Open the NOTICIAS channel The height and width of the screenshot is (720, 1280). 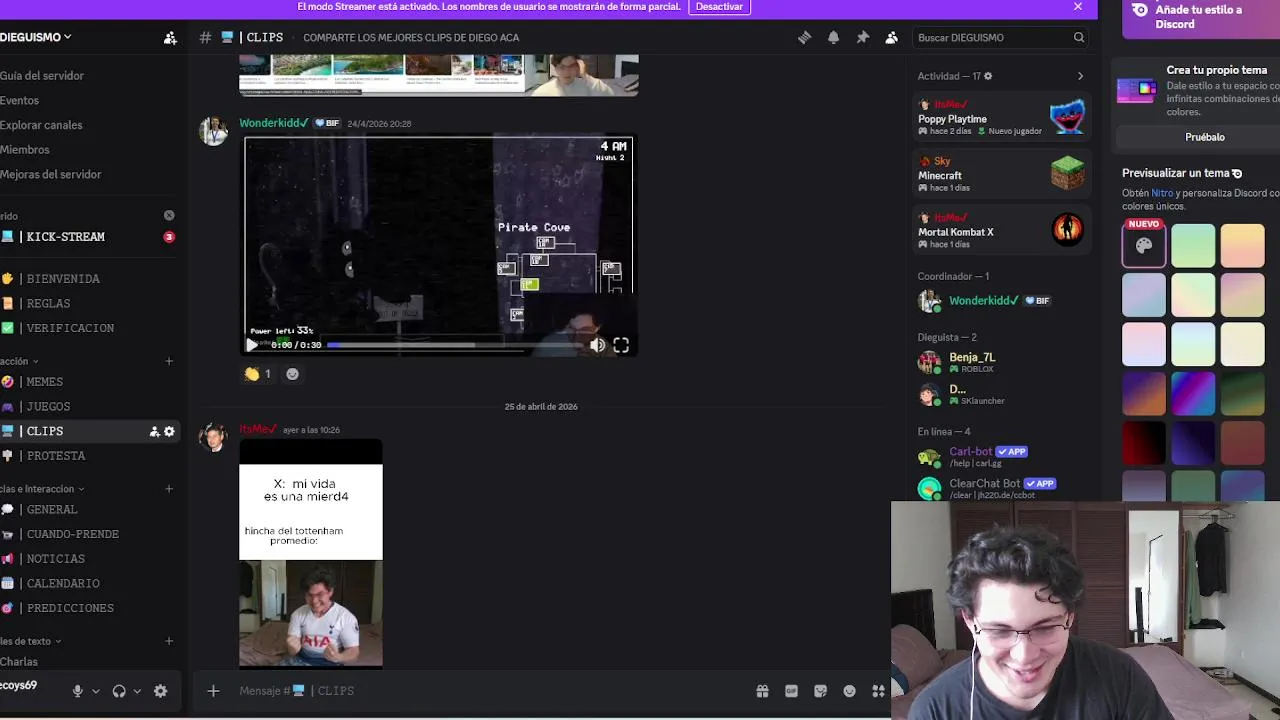[x=88, y=559]
